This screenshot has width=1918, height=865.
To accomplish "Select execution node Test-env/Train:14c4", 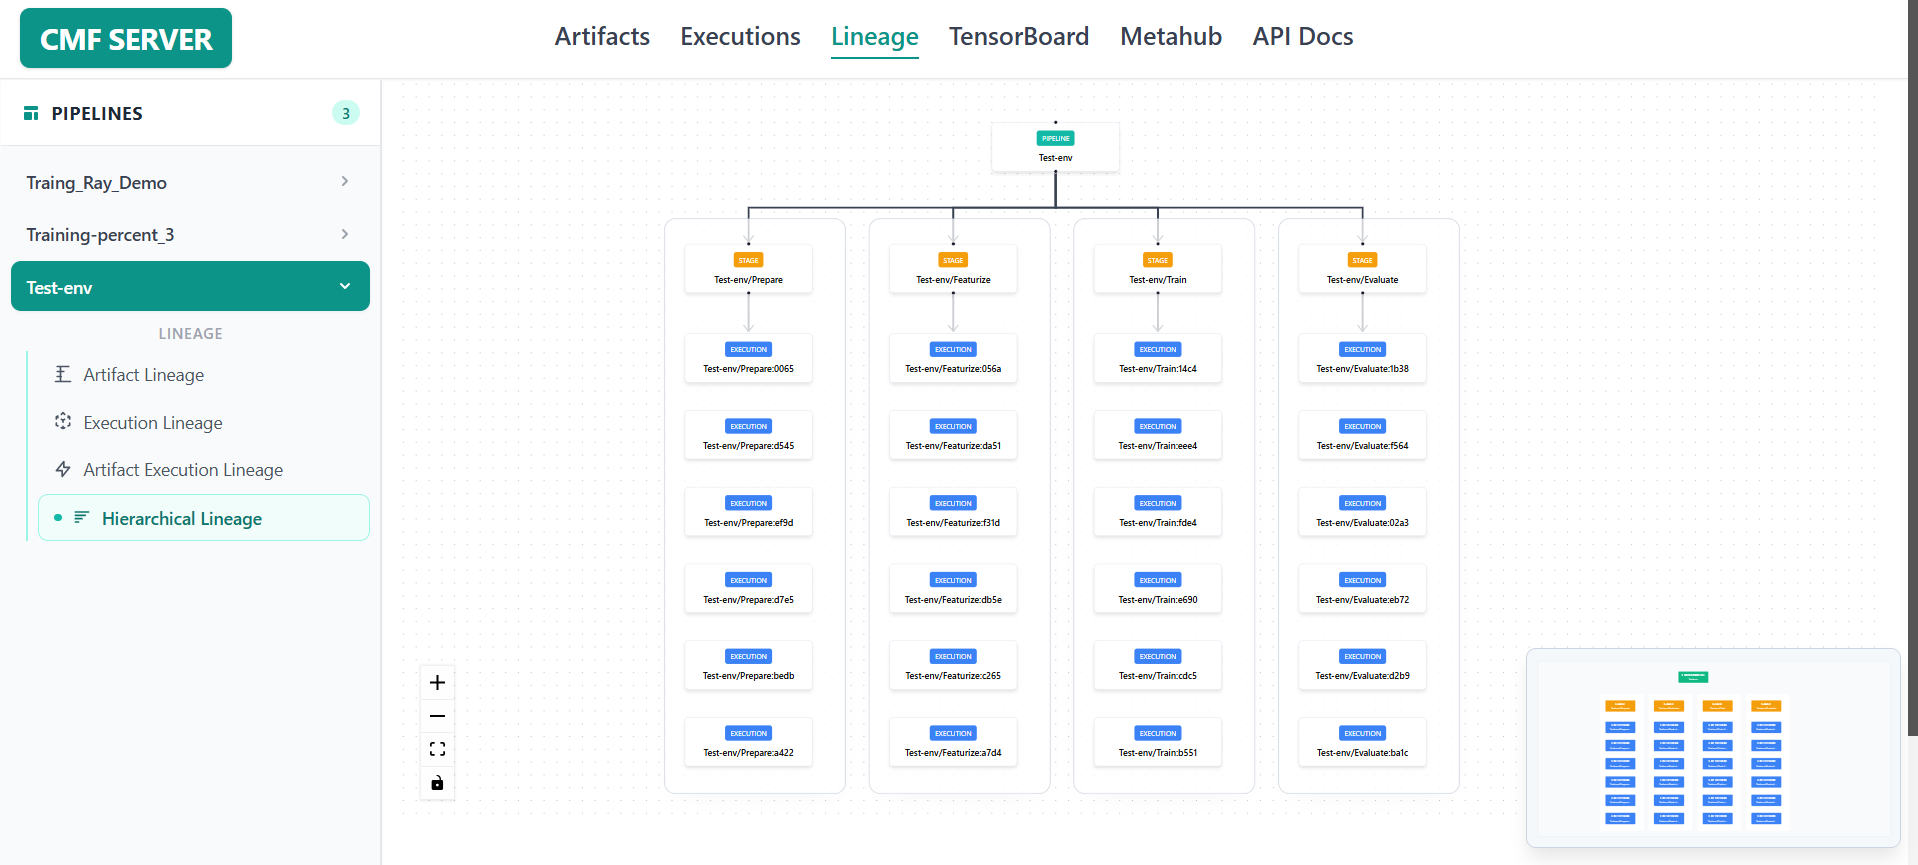I will [x=1158, y=358].
